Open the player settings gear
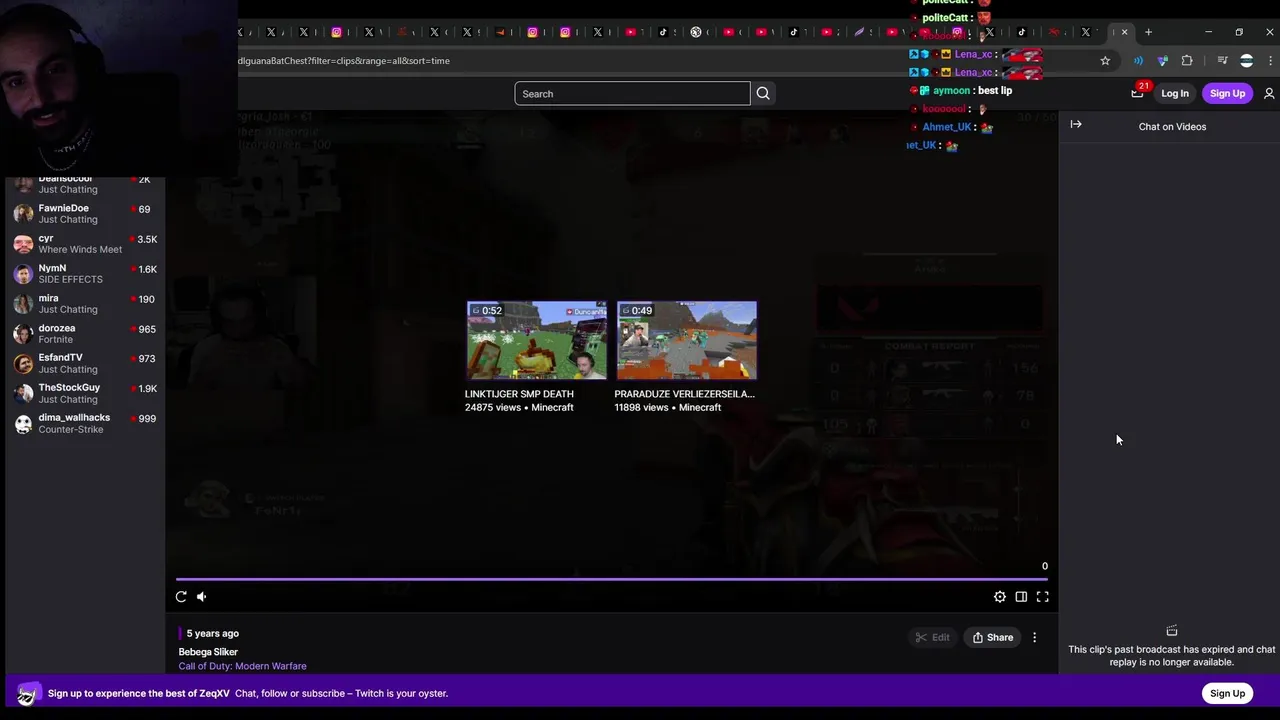This screenshot has width=1280, height=720. point(1000,597)
